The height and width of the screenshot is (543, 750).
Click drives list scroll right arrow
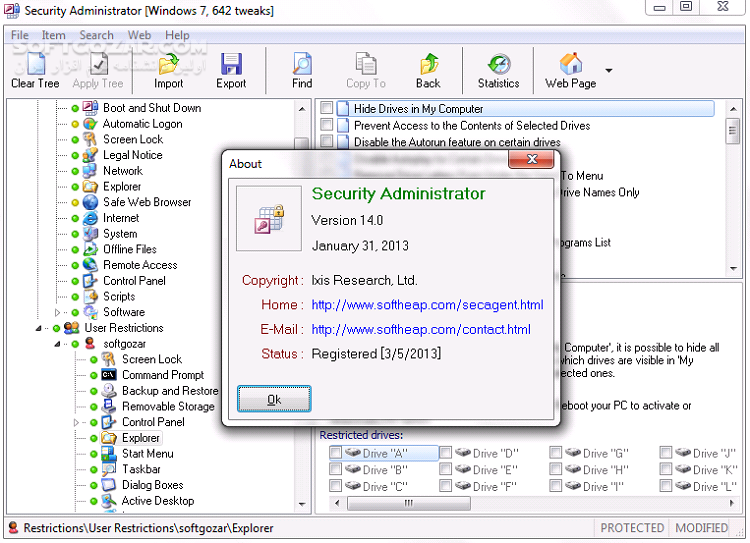point(731,503)
